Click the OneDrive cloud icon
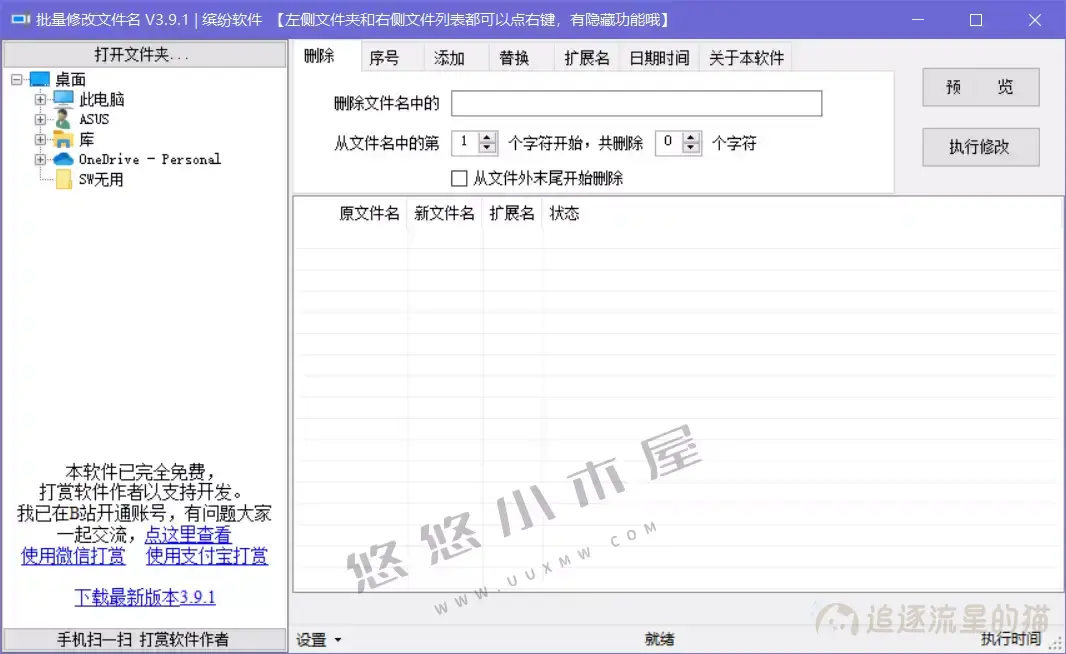The width and height of the screenshot is (1066, 654). pos(62,159)
